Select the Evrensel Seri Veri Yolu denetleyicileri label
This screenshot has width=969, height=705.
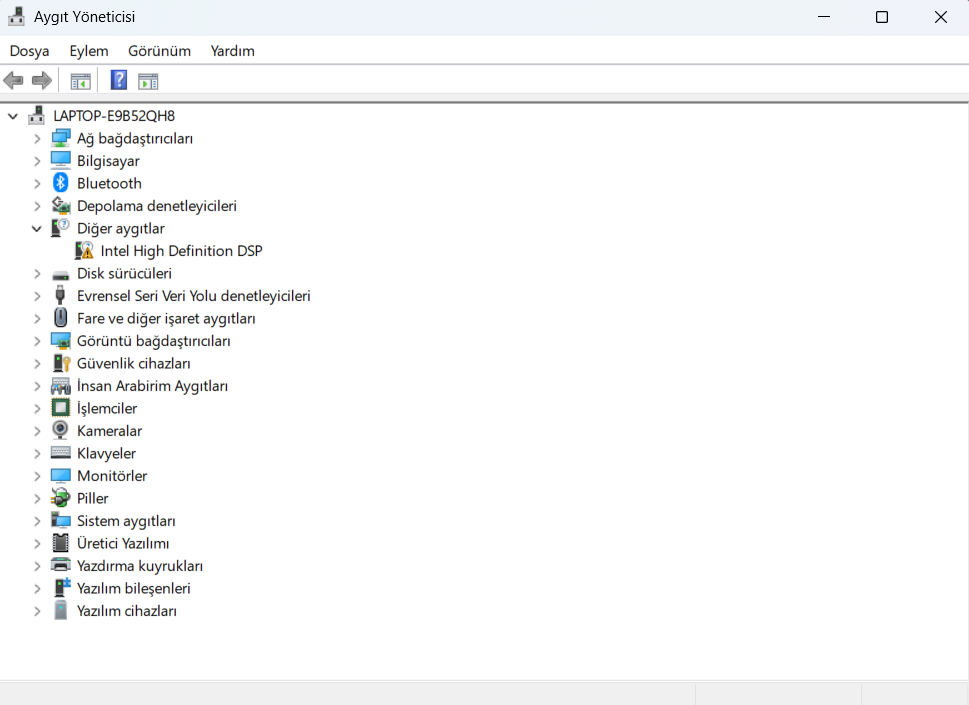[193, 296]
